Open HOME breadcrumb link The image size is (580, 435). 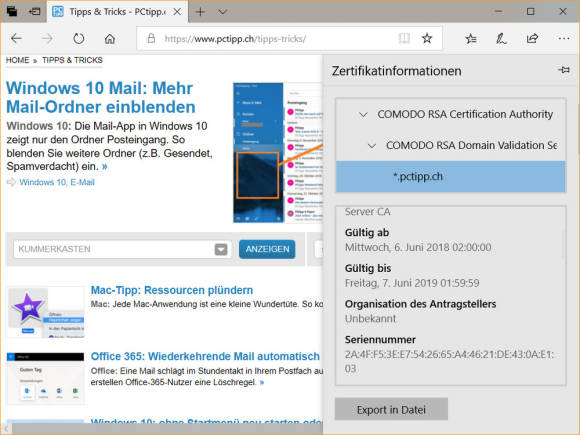[17, 60]
